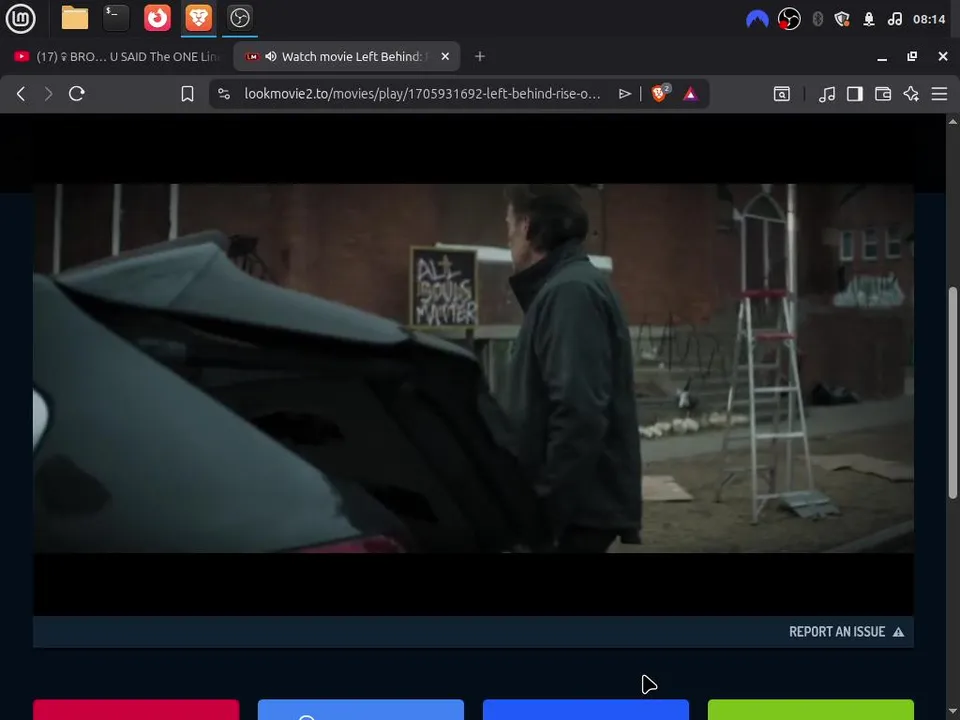This screenshot has width=960, height=720.
Task: Open the terminal from the panel
Action: pyautogui.click(x=116, y=18)
